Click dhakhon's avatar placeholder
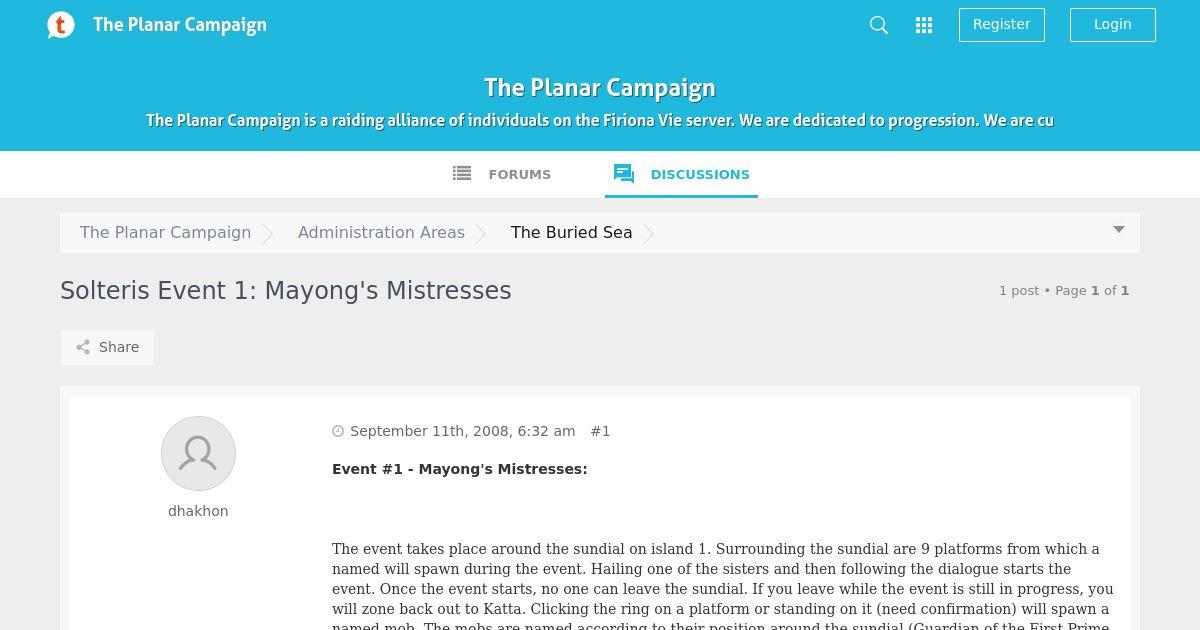1200x630 pixels. [x=198, y=453]
